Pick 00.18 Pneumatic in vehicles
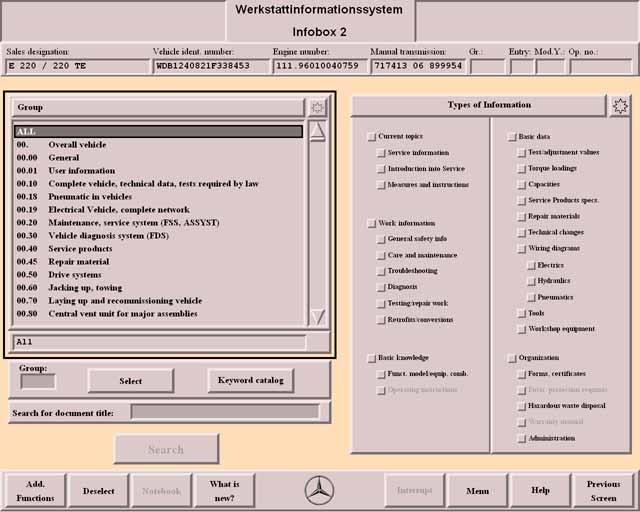The image size is (640, 512). 158,197
